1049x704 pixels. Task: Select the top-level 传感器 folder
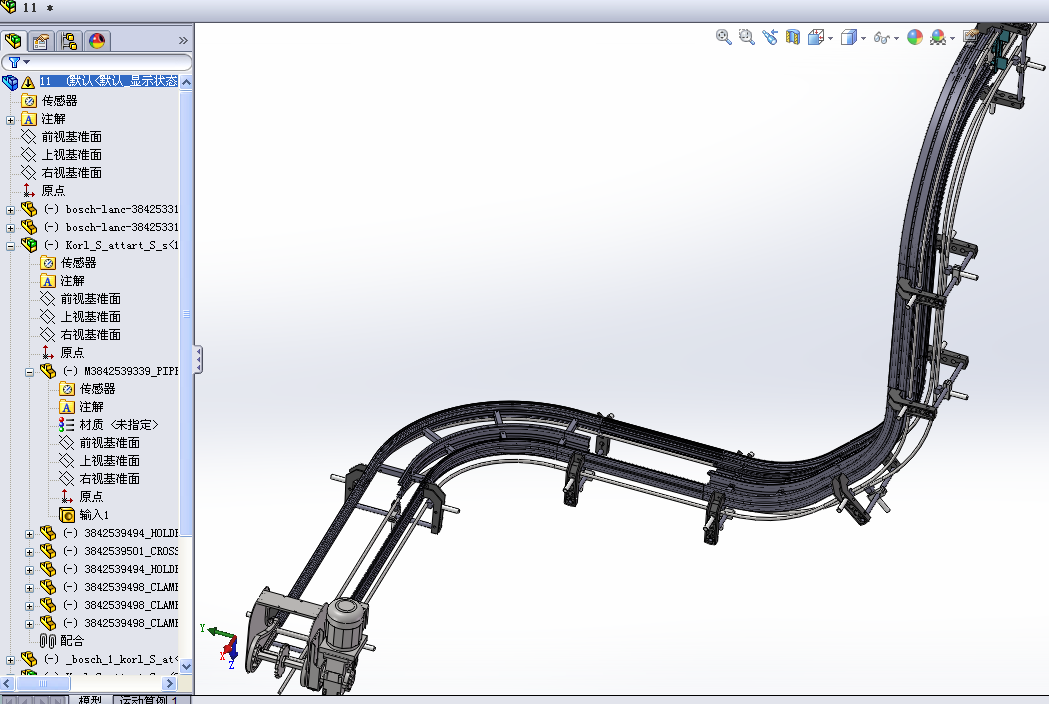click(x=59, y=100)
